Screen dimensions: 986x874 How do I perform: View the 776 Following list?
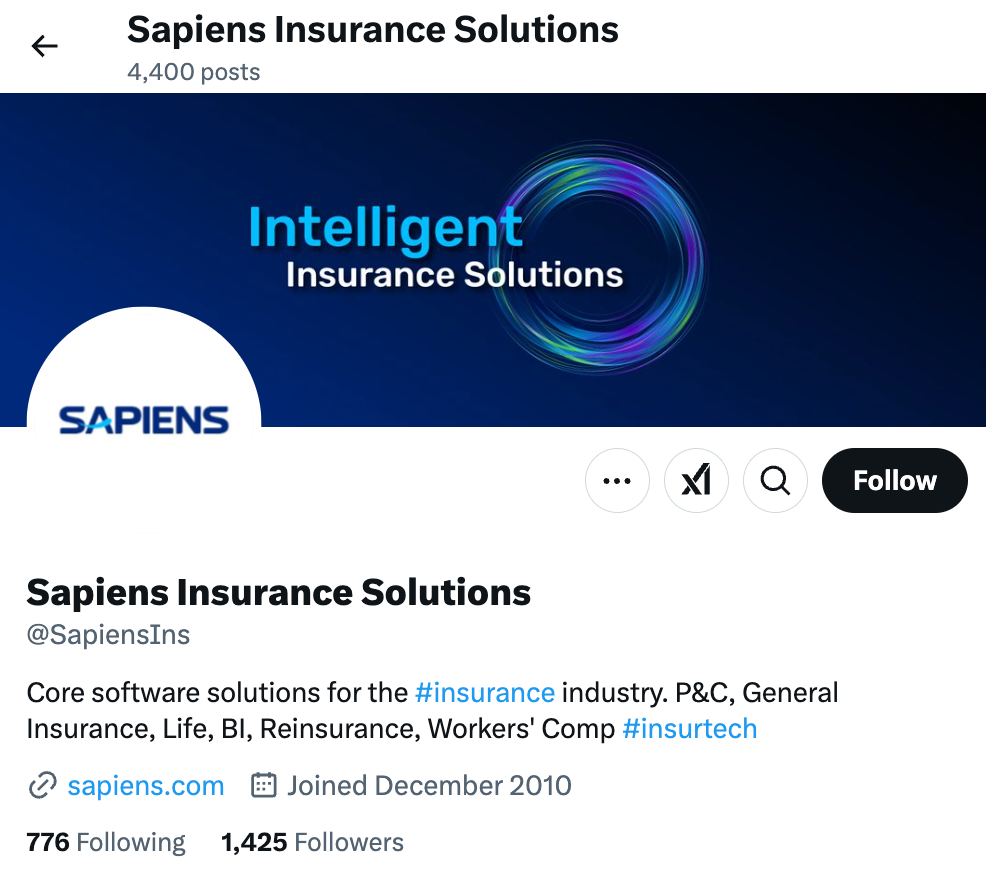(105, 842)
